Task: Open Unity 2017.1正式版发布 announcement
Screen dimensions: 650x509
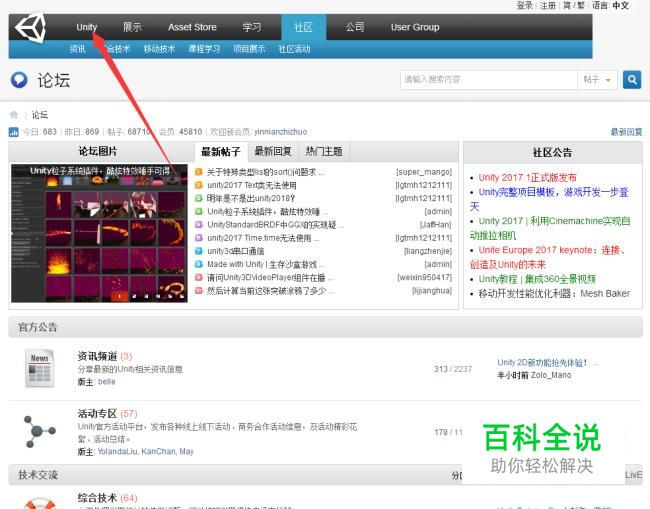Action: (x=527, y=177)
